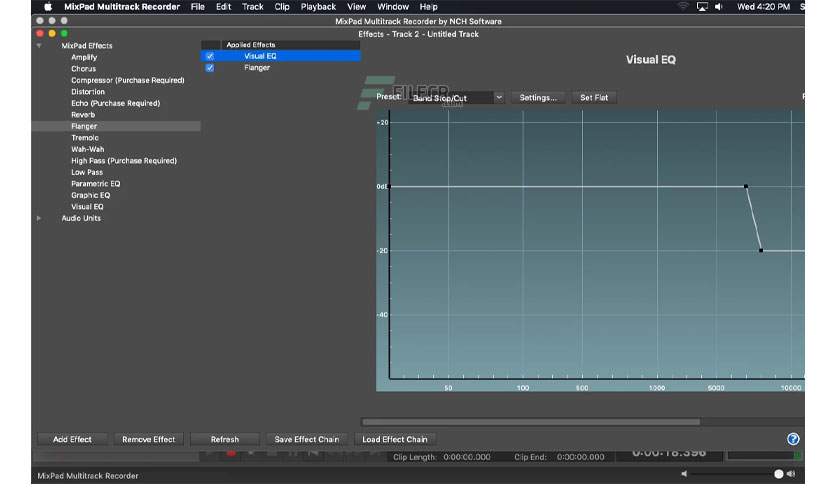Image resolution: width=836 pixels, height=484 pixels.
Task: Click the Refresh button
Action: 224,439
